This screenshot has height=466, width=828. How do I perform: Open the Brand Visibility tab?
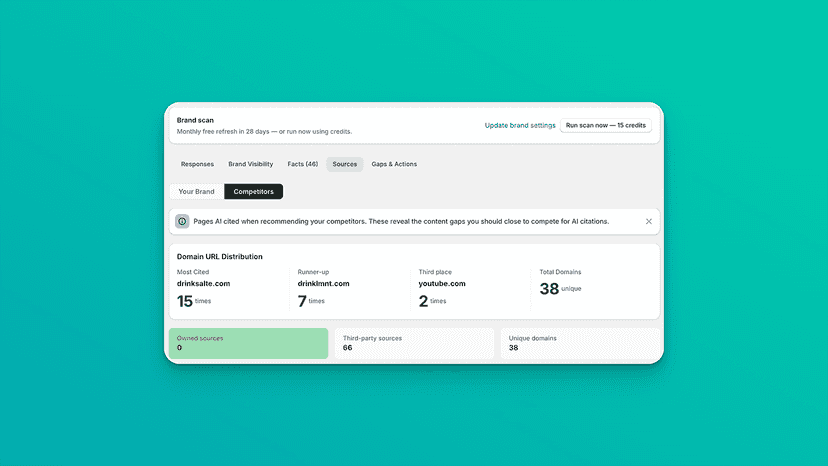pyautogui.click(x=251, y=164)
